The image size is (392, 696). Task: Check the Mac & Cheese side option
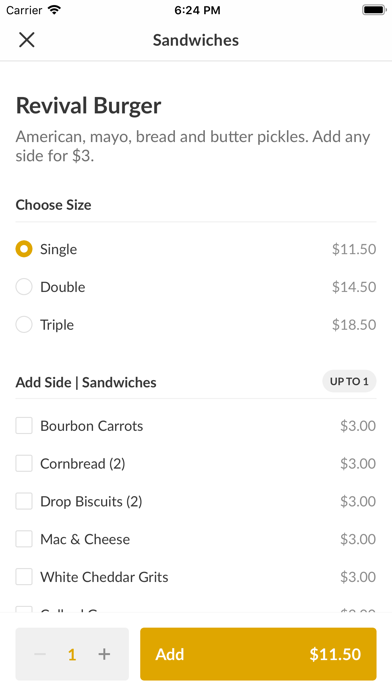24,539
